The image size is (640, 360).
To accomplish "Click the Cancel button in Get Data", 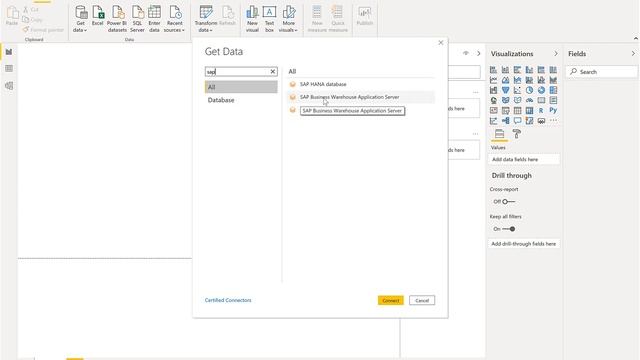I will point(422,300).
